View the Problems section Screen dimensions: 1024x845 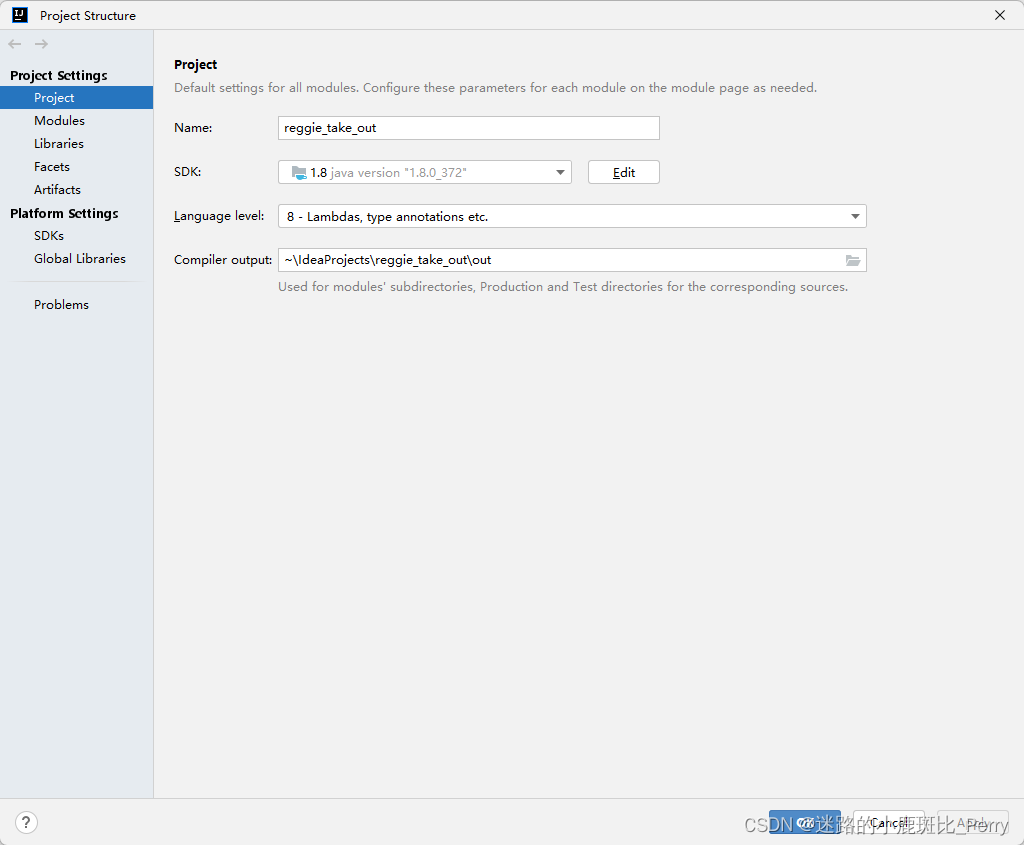point(61,304)
